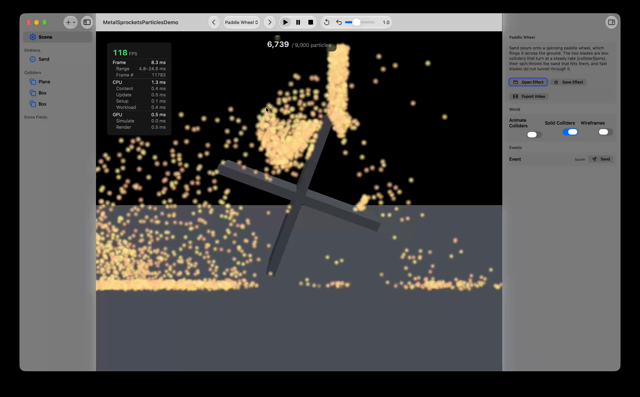This screenshot has width=640, height=397.
Task: Select the Scene item in sidebar
Action: [58, 37]
